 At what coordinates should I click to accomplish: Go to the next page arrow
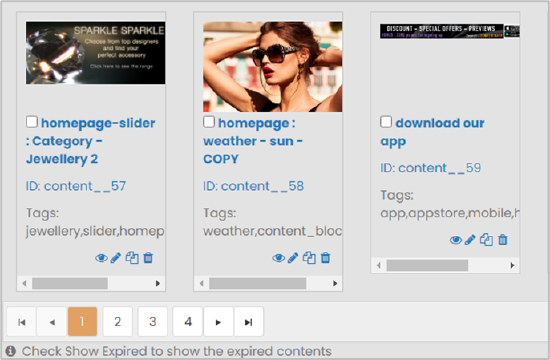coord(218,322)
